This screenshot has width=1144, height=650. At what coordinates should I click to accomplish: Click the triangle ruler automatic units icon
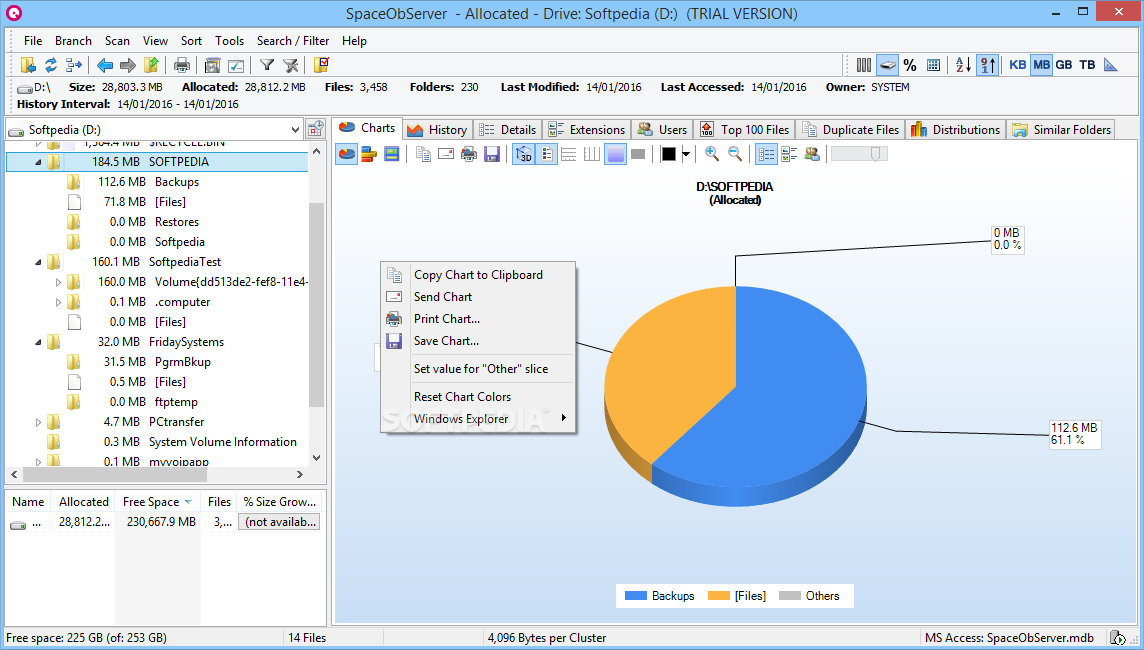[1110, 65]
